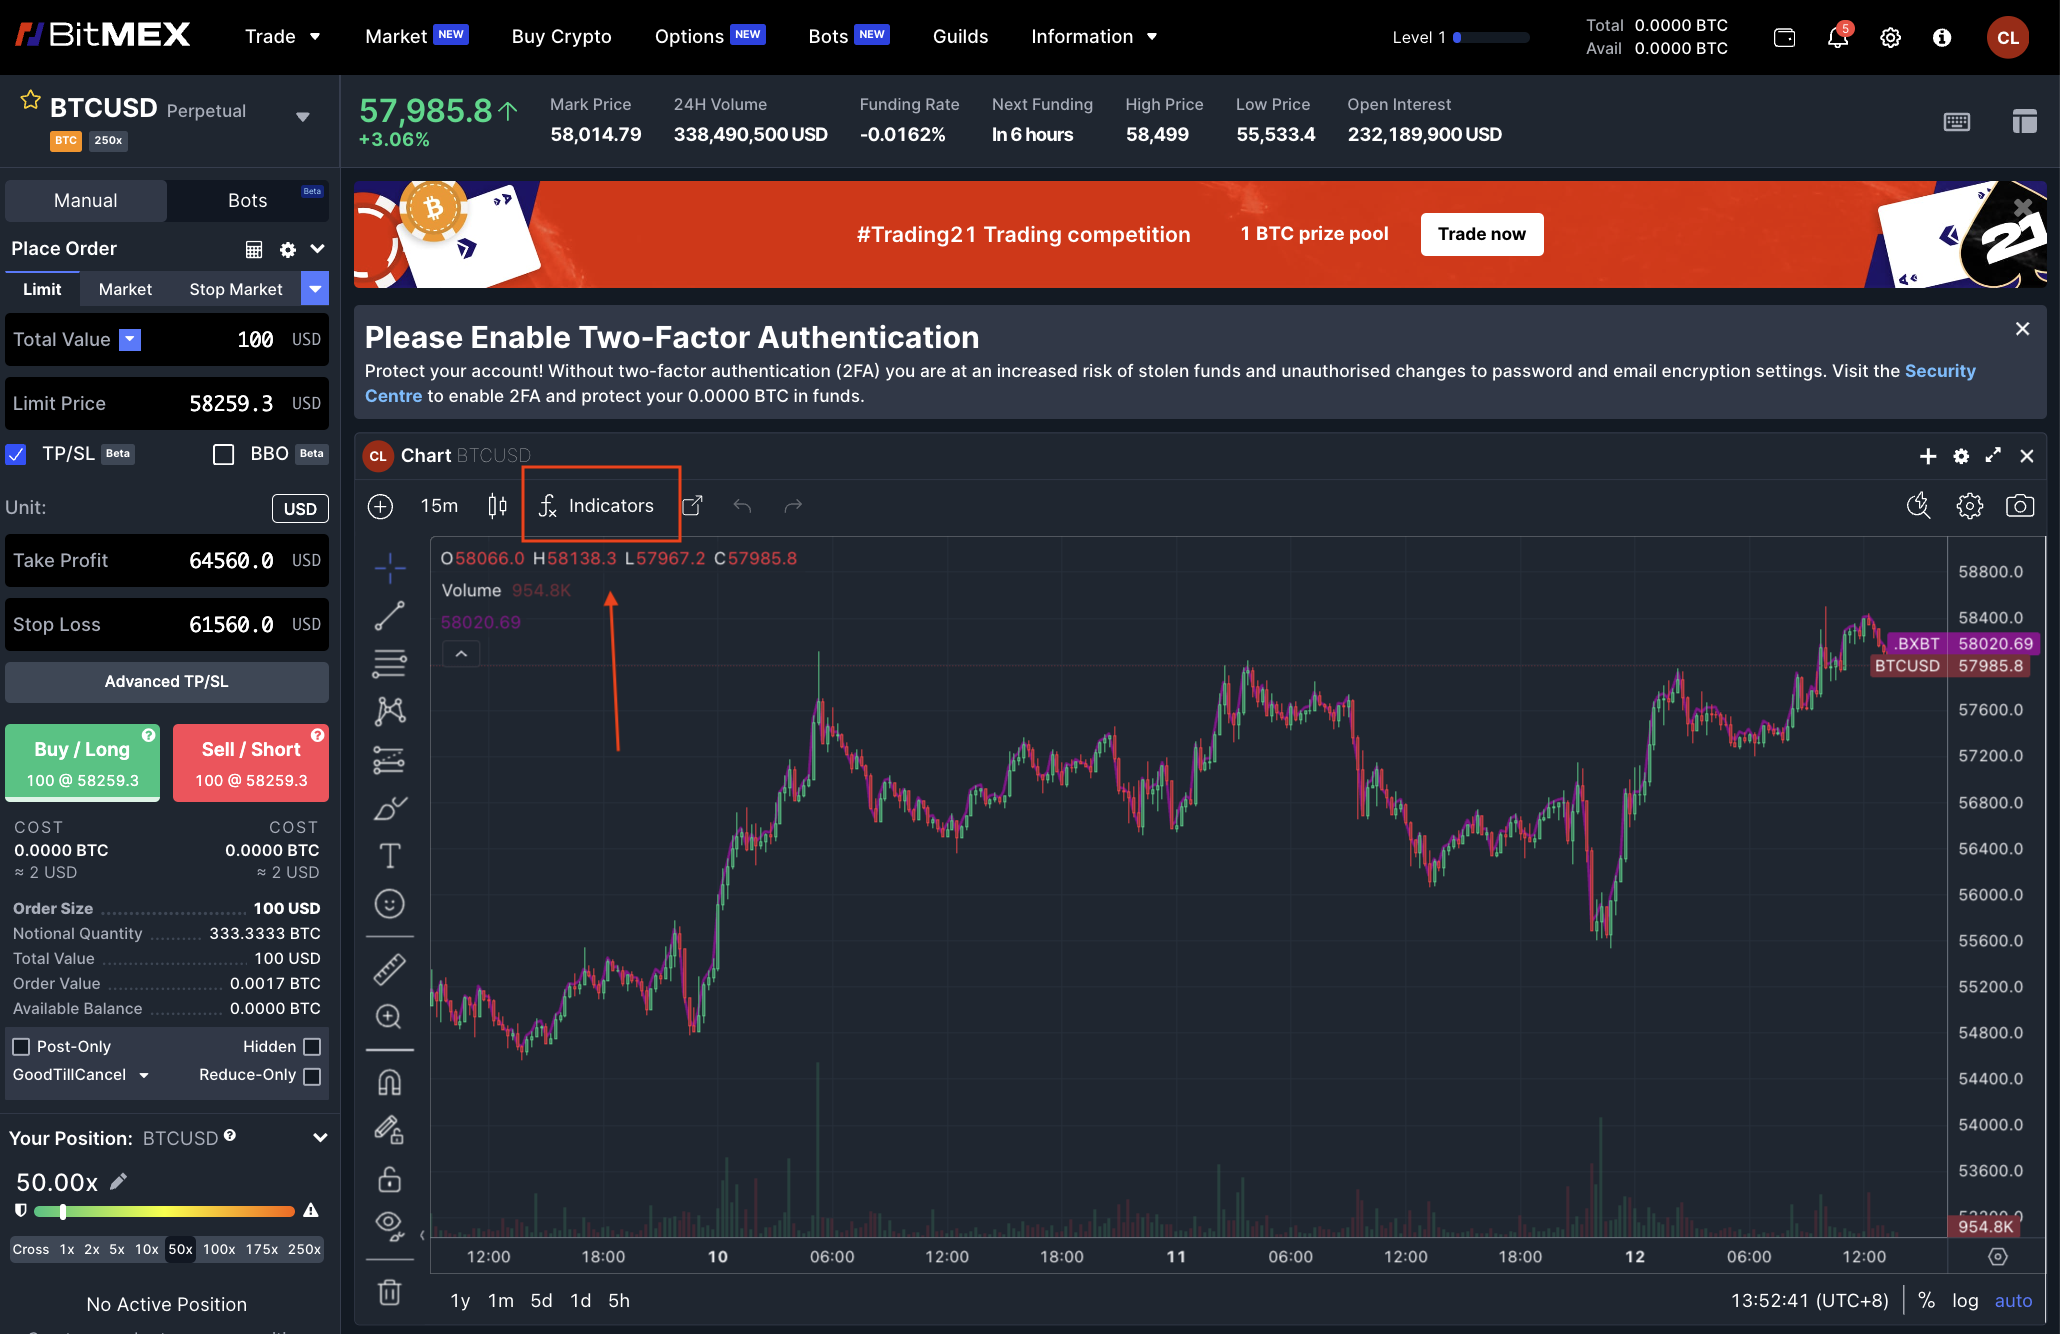Enable the BBO option
Screen dimensions: 2060x1334
pyautogui.click(x=223, y=454)
